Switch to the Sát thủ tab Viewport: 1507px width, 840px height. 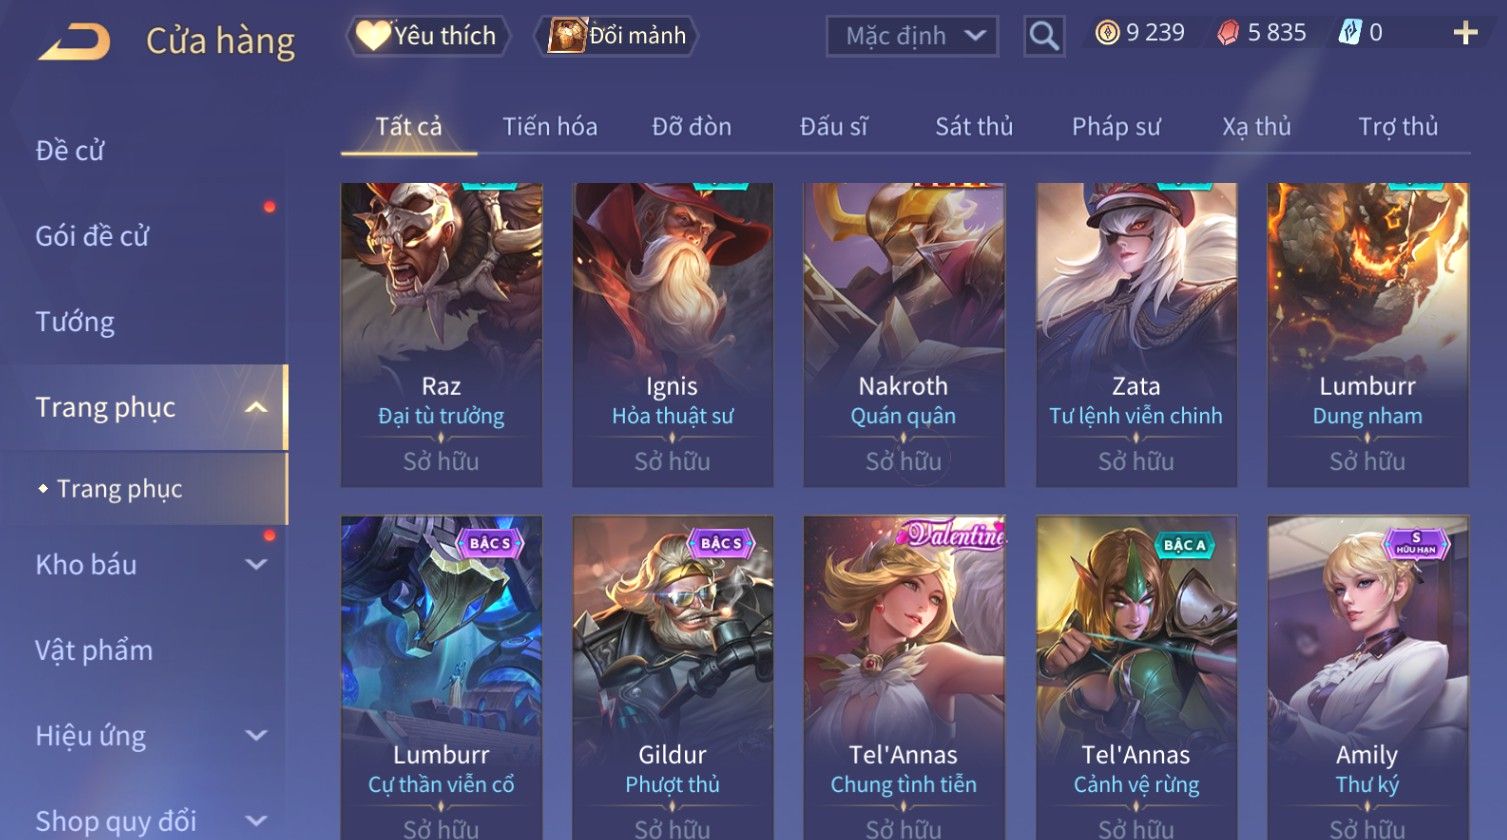click(x=974, y=127)
